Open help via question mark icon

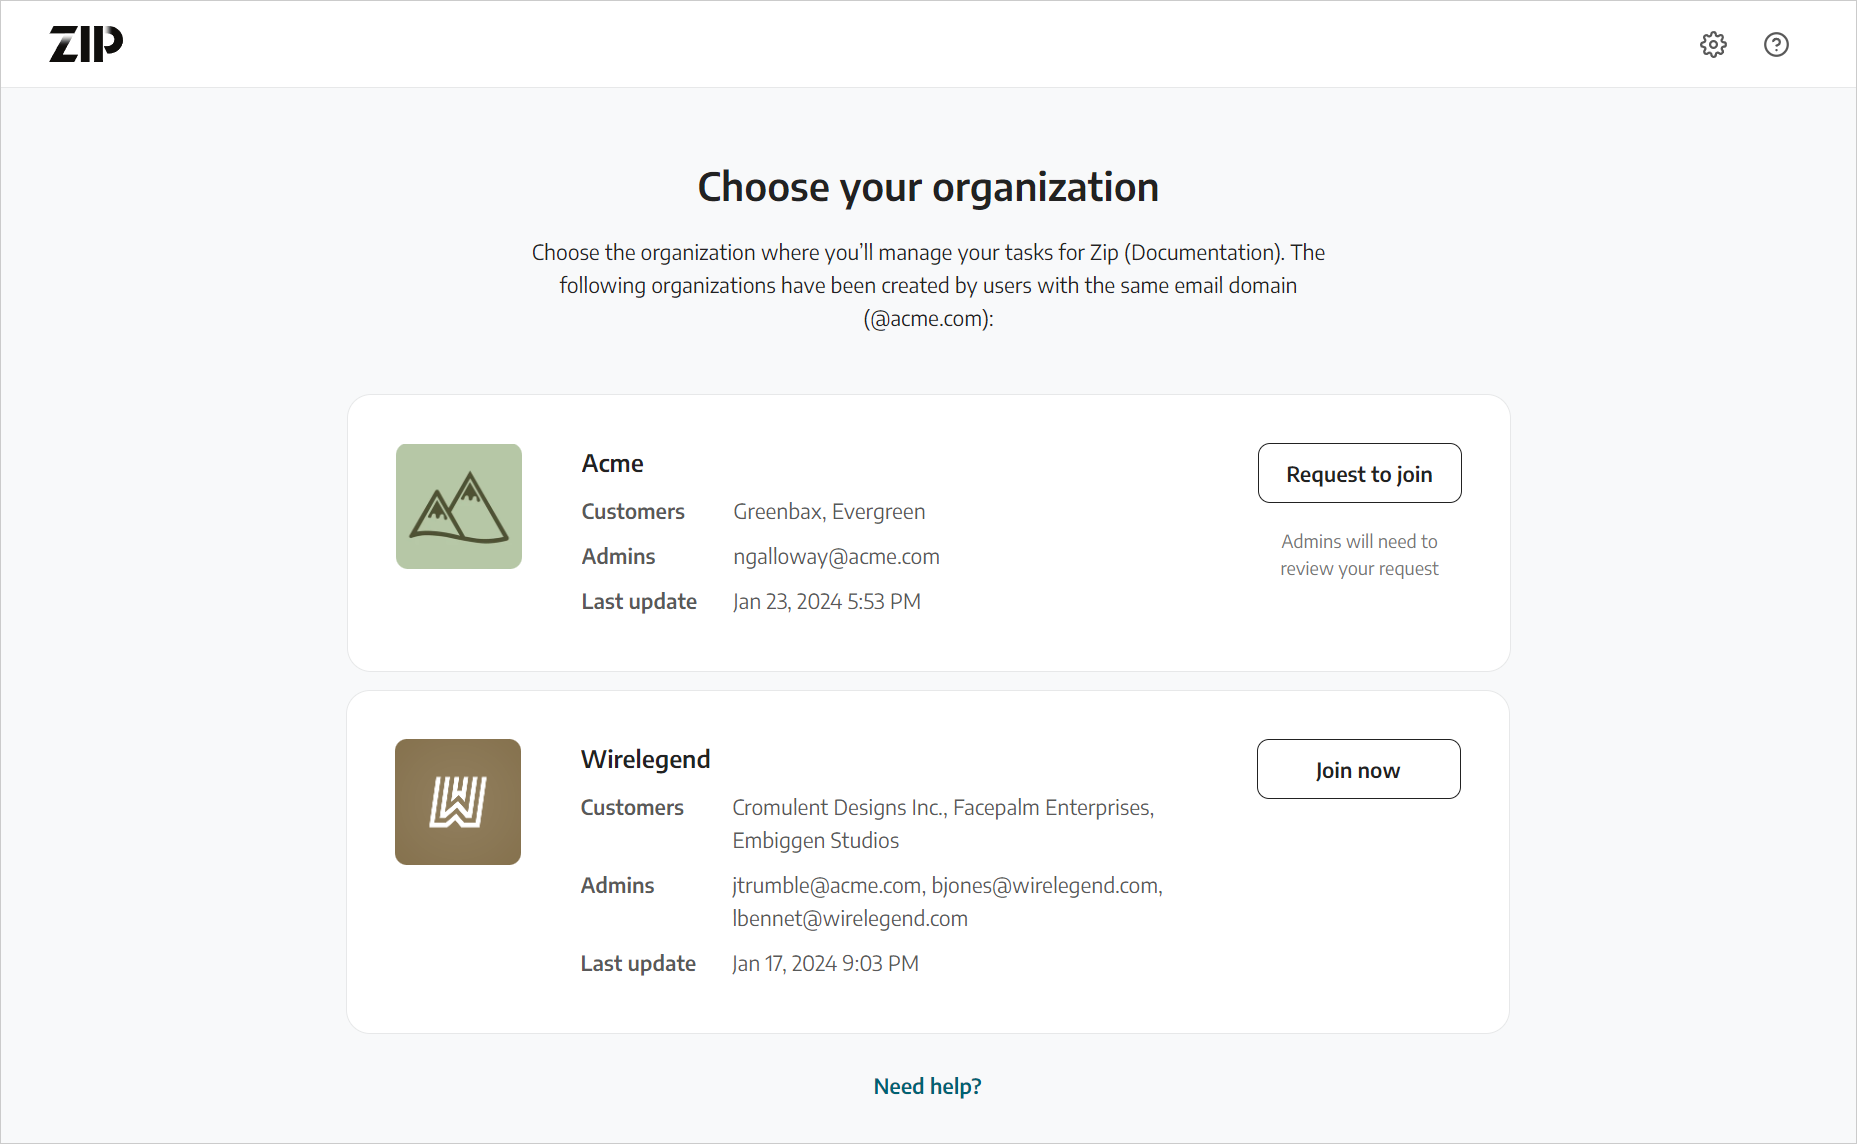(1776, 45)
